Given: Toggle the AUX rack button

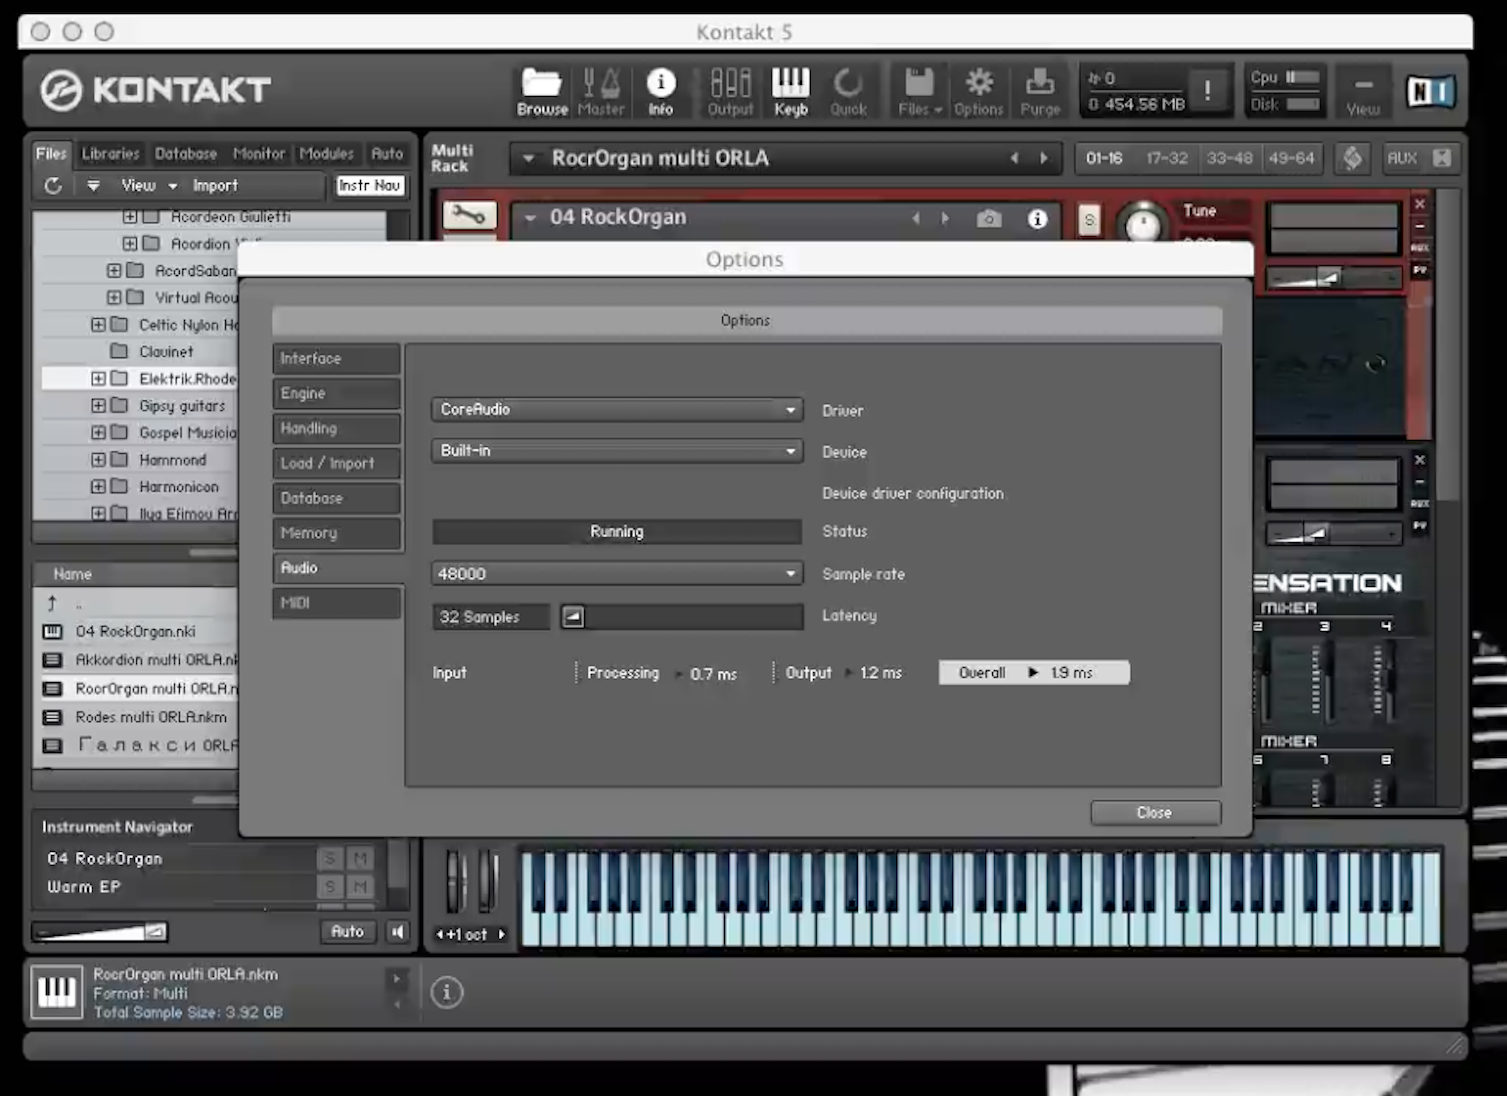Looking at the screenshot, I should point(1402,158).
